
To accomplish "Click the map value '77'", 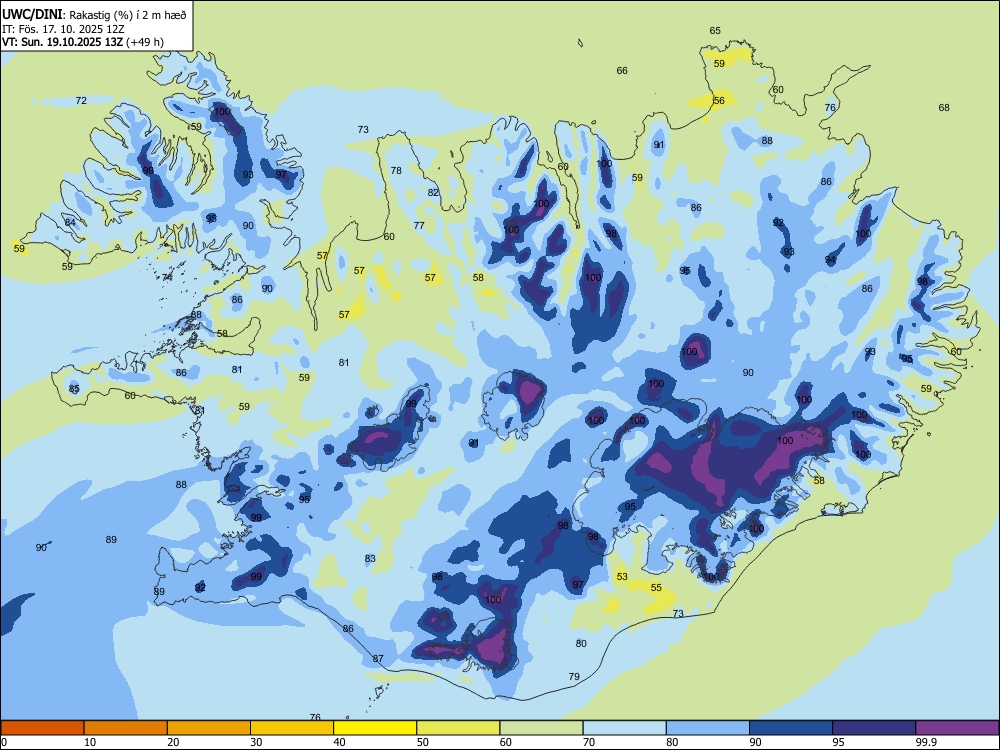I will click(x=419, y=226).
